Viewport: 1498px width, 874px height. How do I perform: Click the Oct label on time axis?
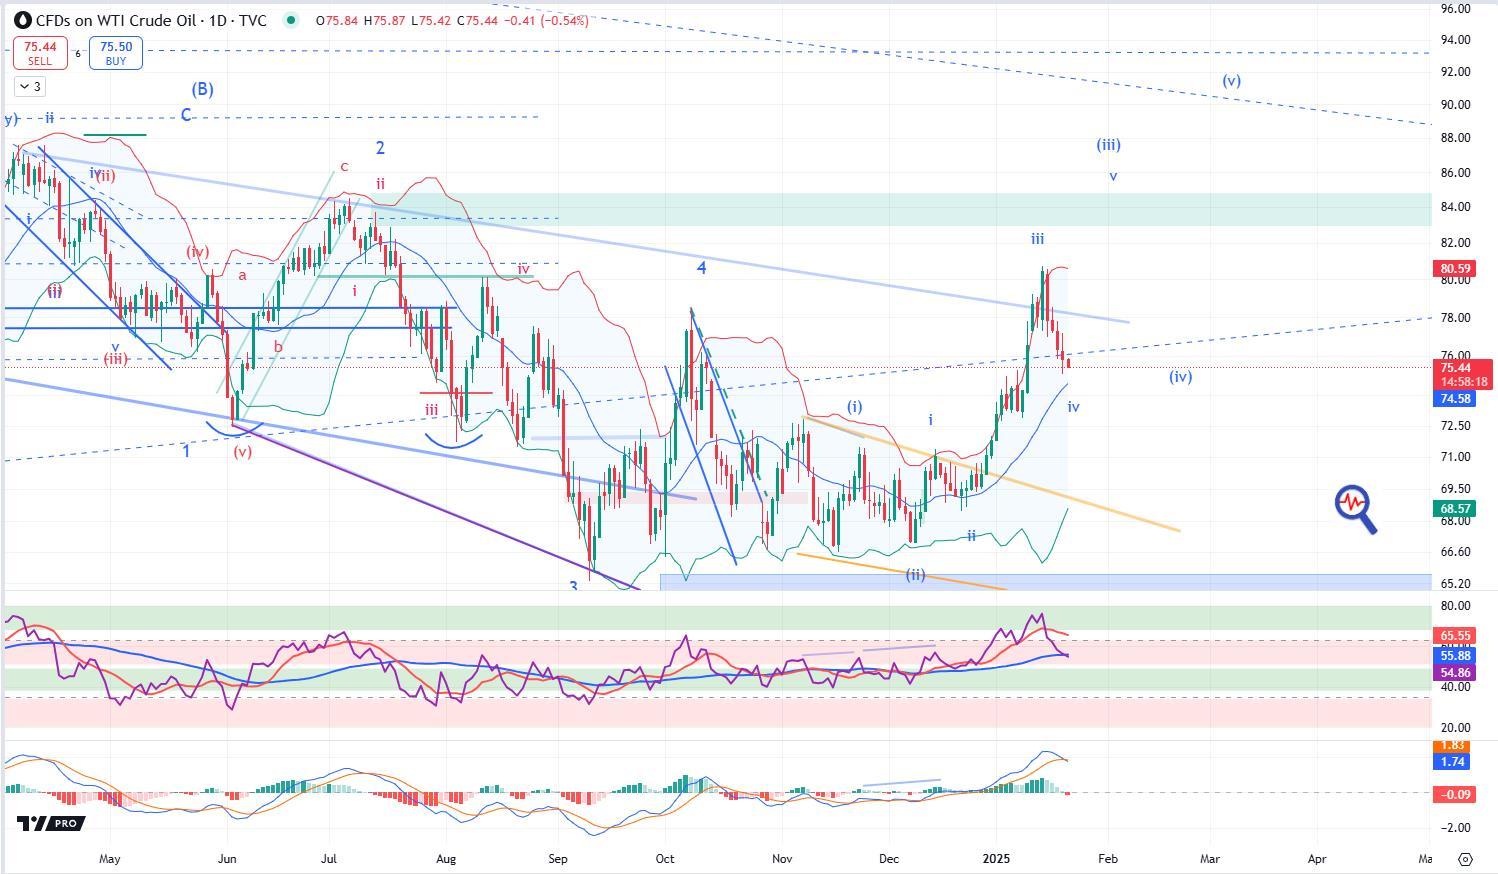pyautogui.click(x=665, y=859)
